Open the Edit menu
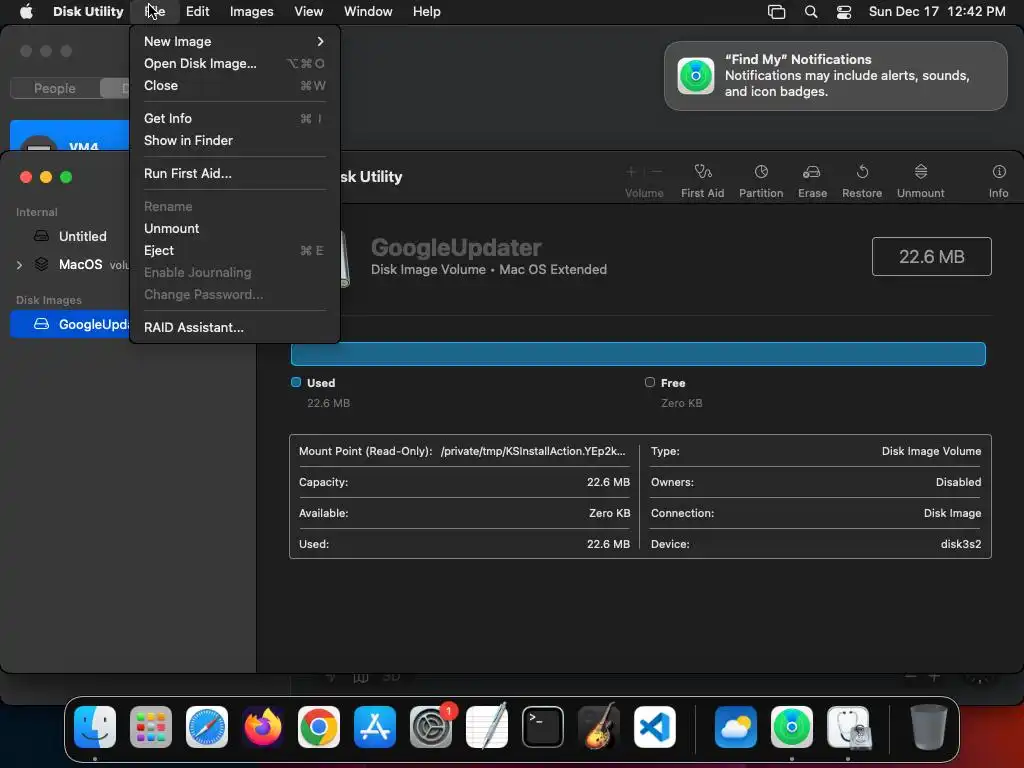This screenshot has width=1024, height=768. click(197, 12)
